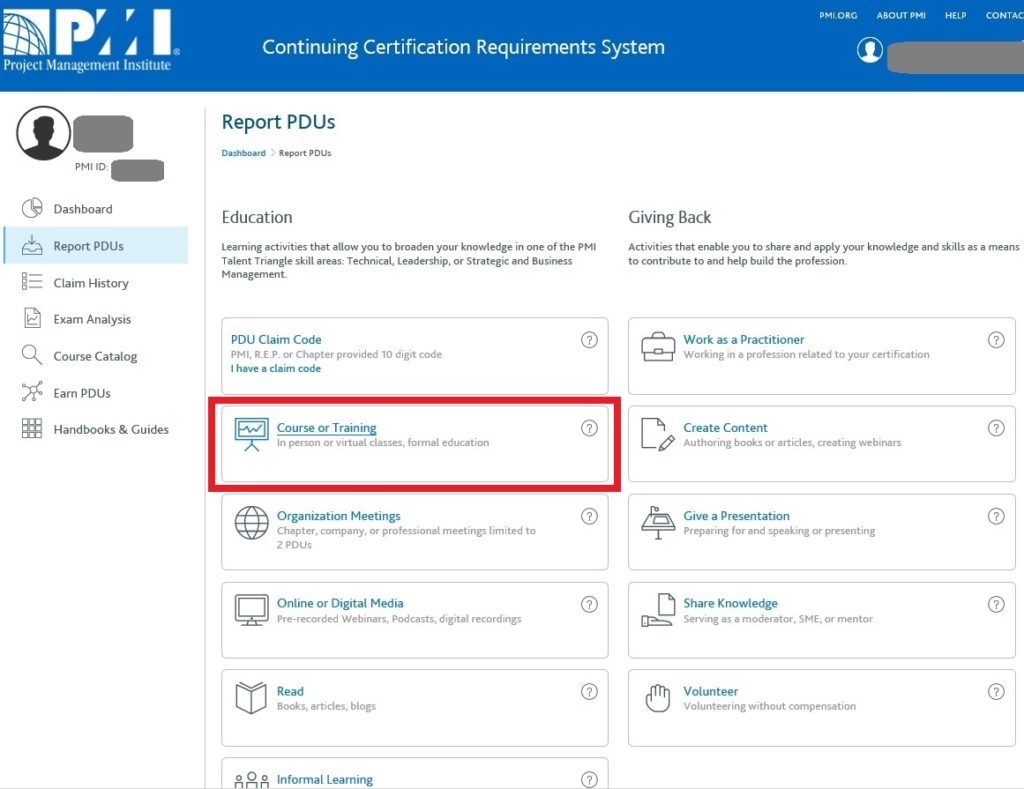Open the Organization Meetings link

click(x=338, y=516)
